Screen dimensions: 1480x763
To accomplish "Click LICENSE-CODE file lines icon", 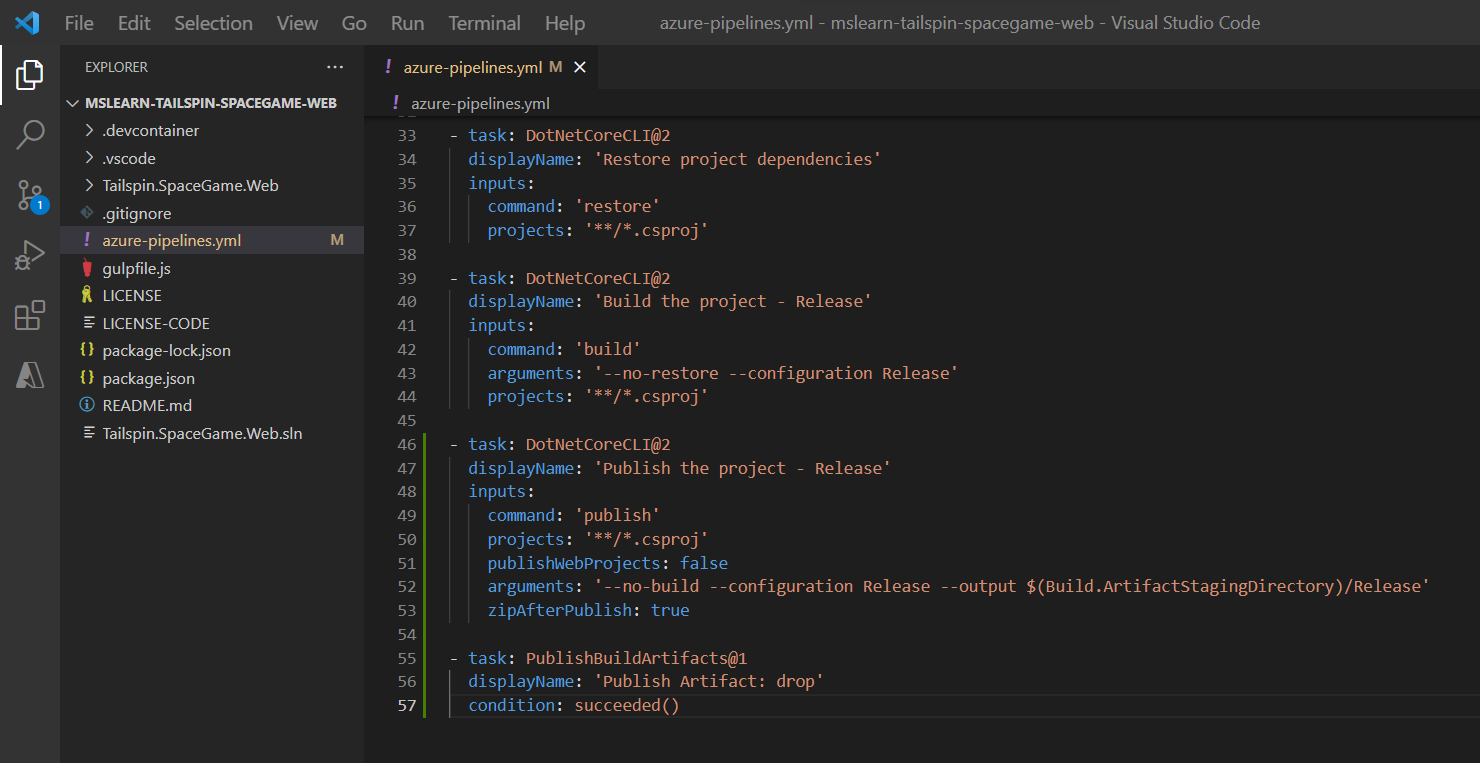I will [87, 323].
